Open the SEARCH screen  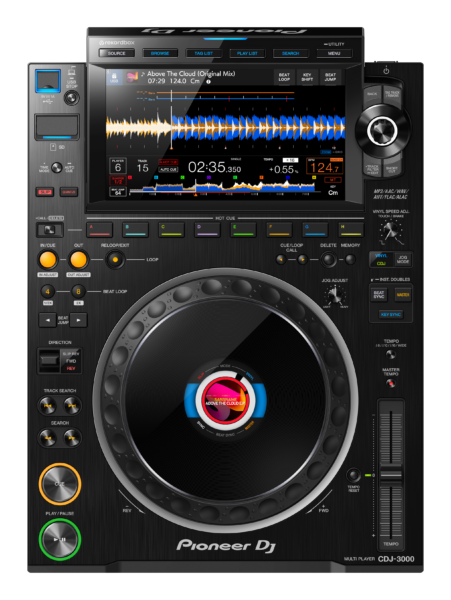[x=291, y=53]
